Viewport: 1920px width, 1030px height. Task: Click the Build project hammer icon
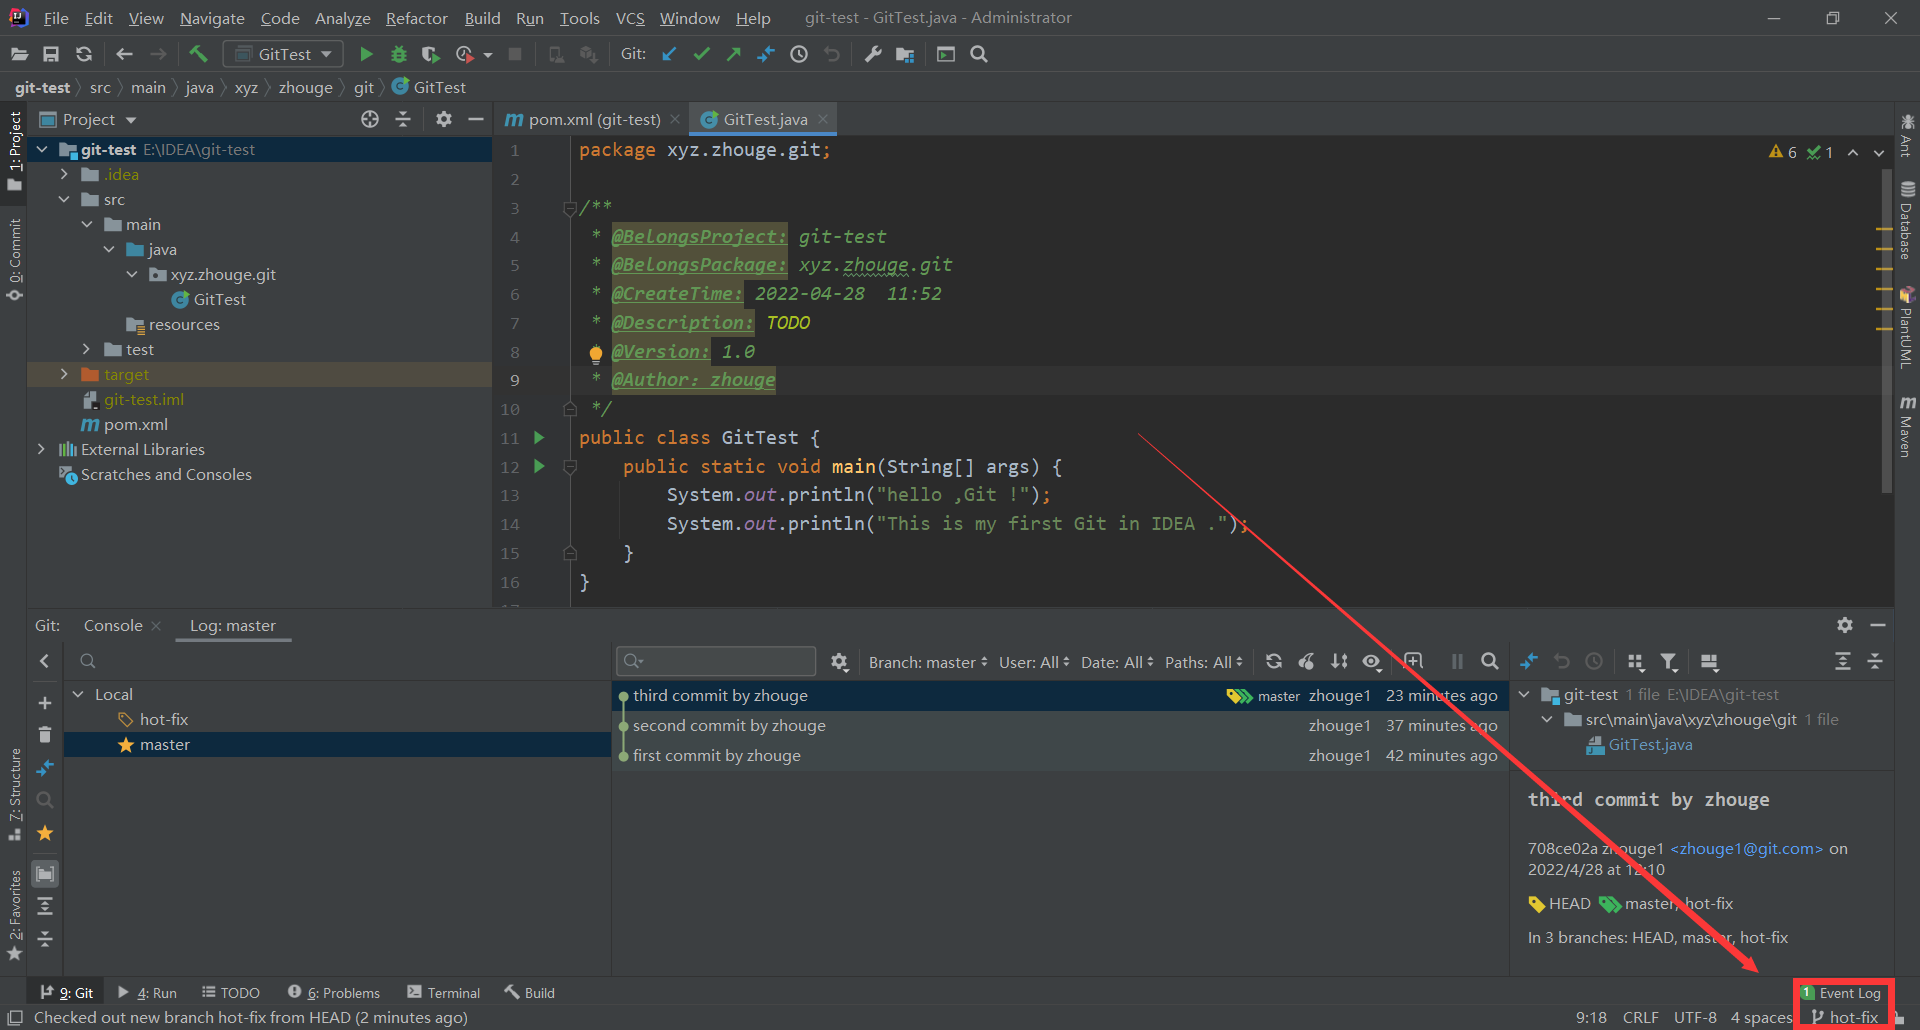[198, 54]
